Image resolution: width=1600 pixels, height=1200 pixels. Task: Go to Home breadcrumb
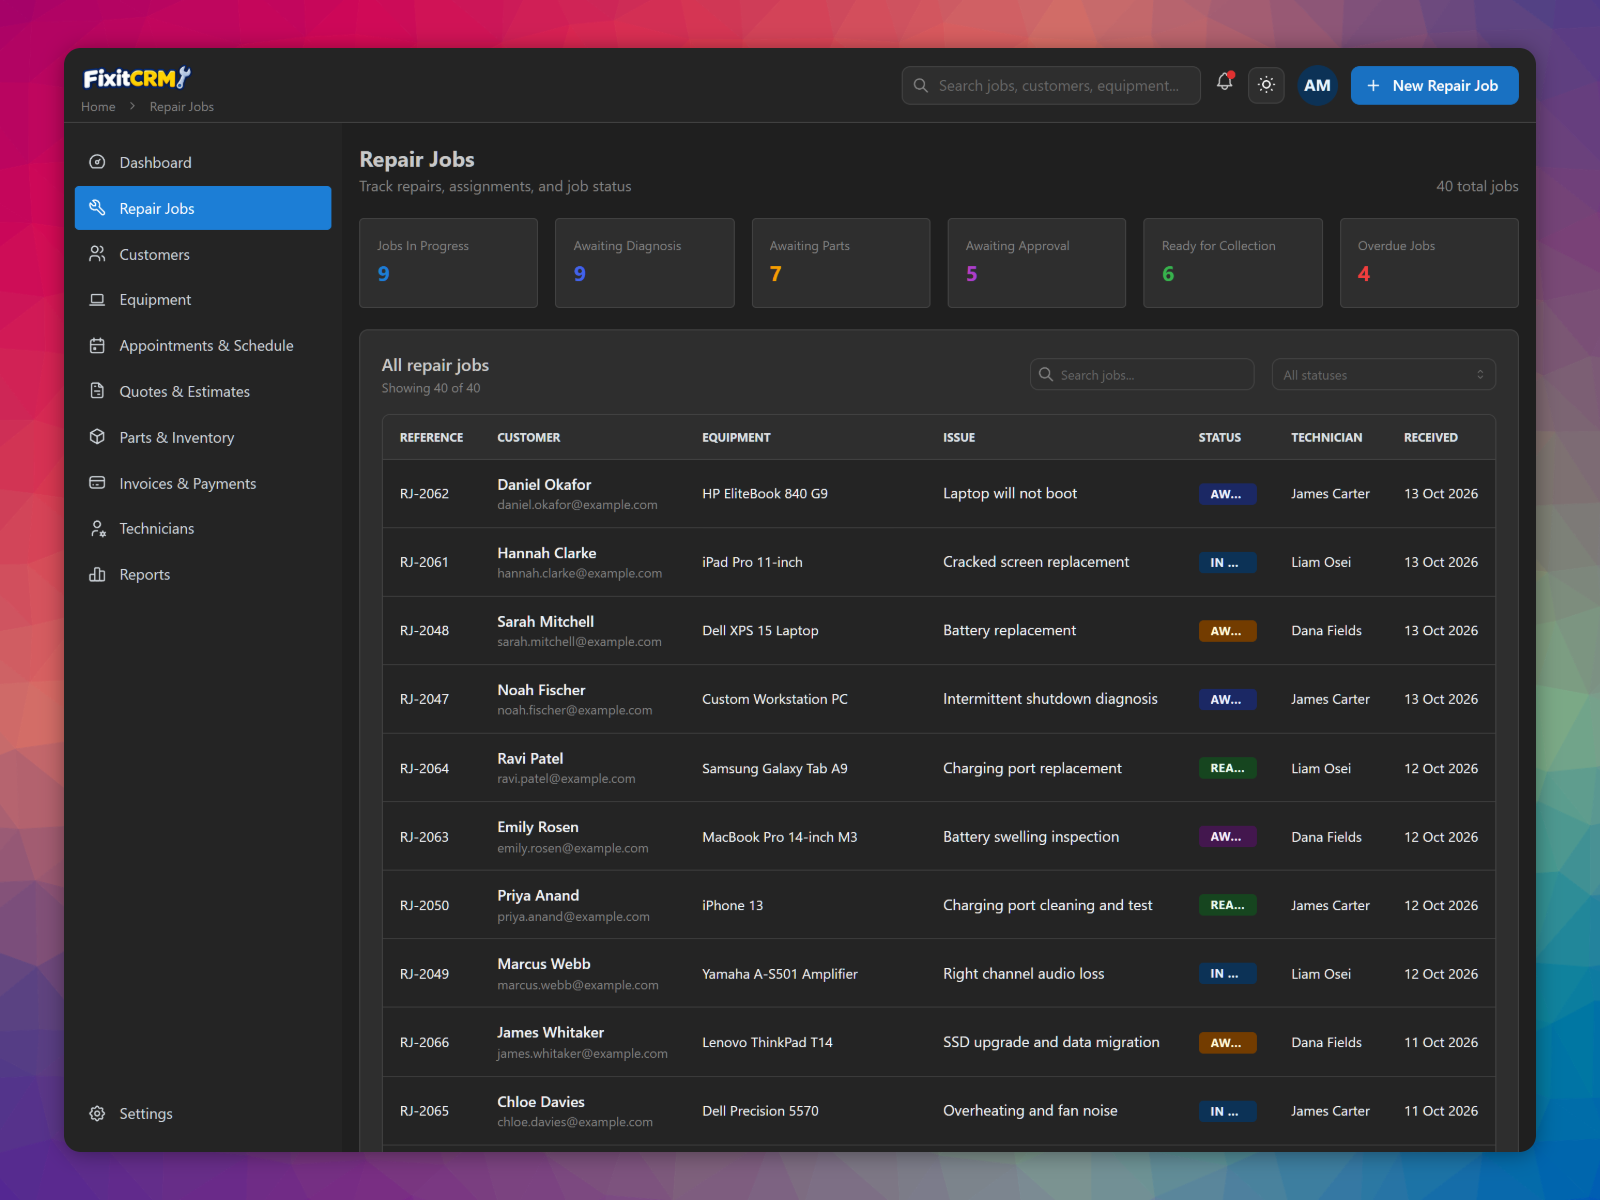click(x=98, y=107)
